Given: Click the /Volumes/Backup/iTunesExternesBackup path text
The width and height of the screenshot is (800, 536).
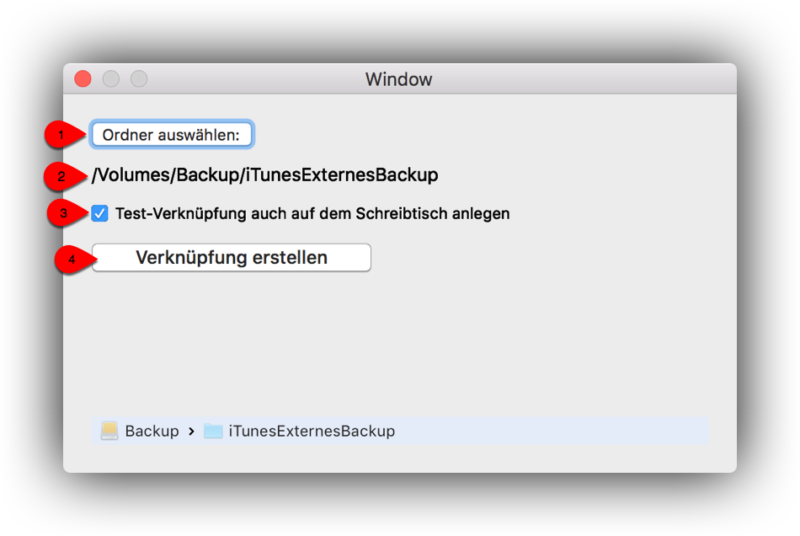Looking at the screenshot, I should click(x=265, y=175).
